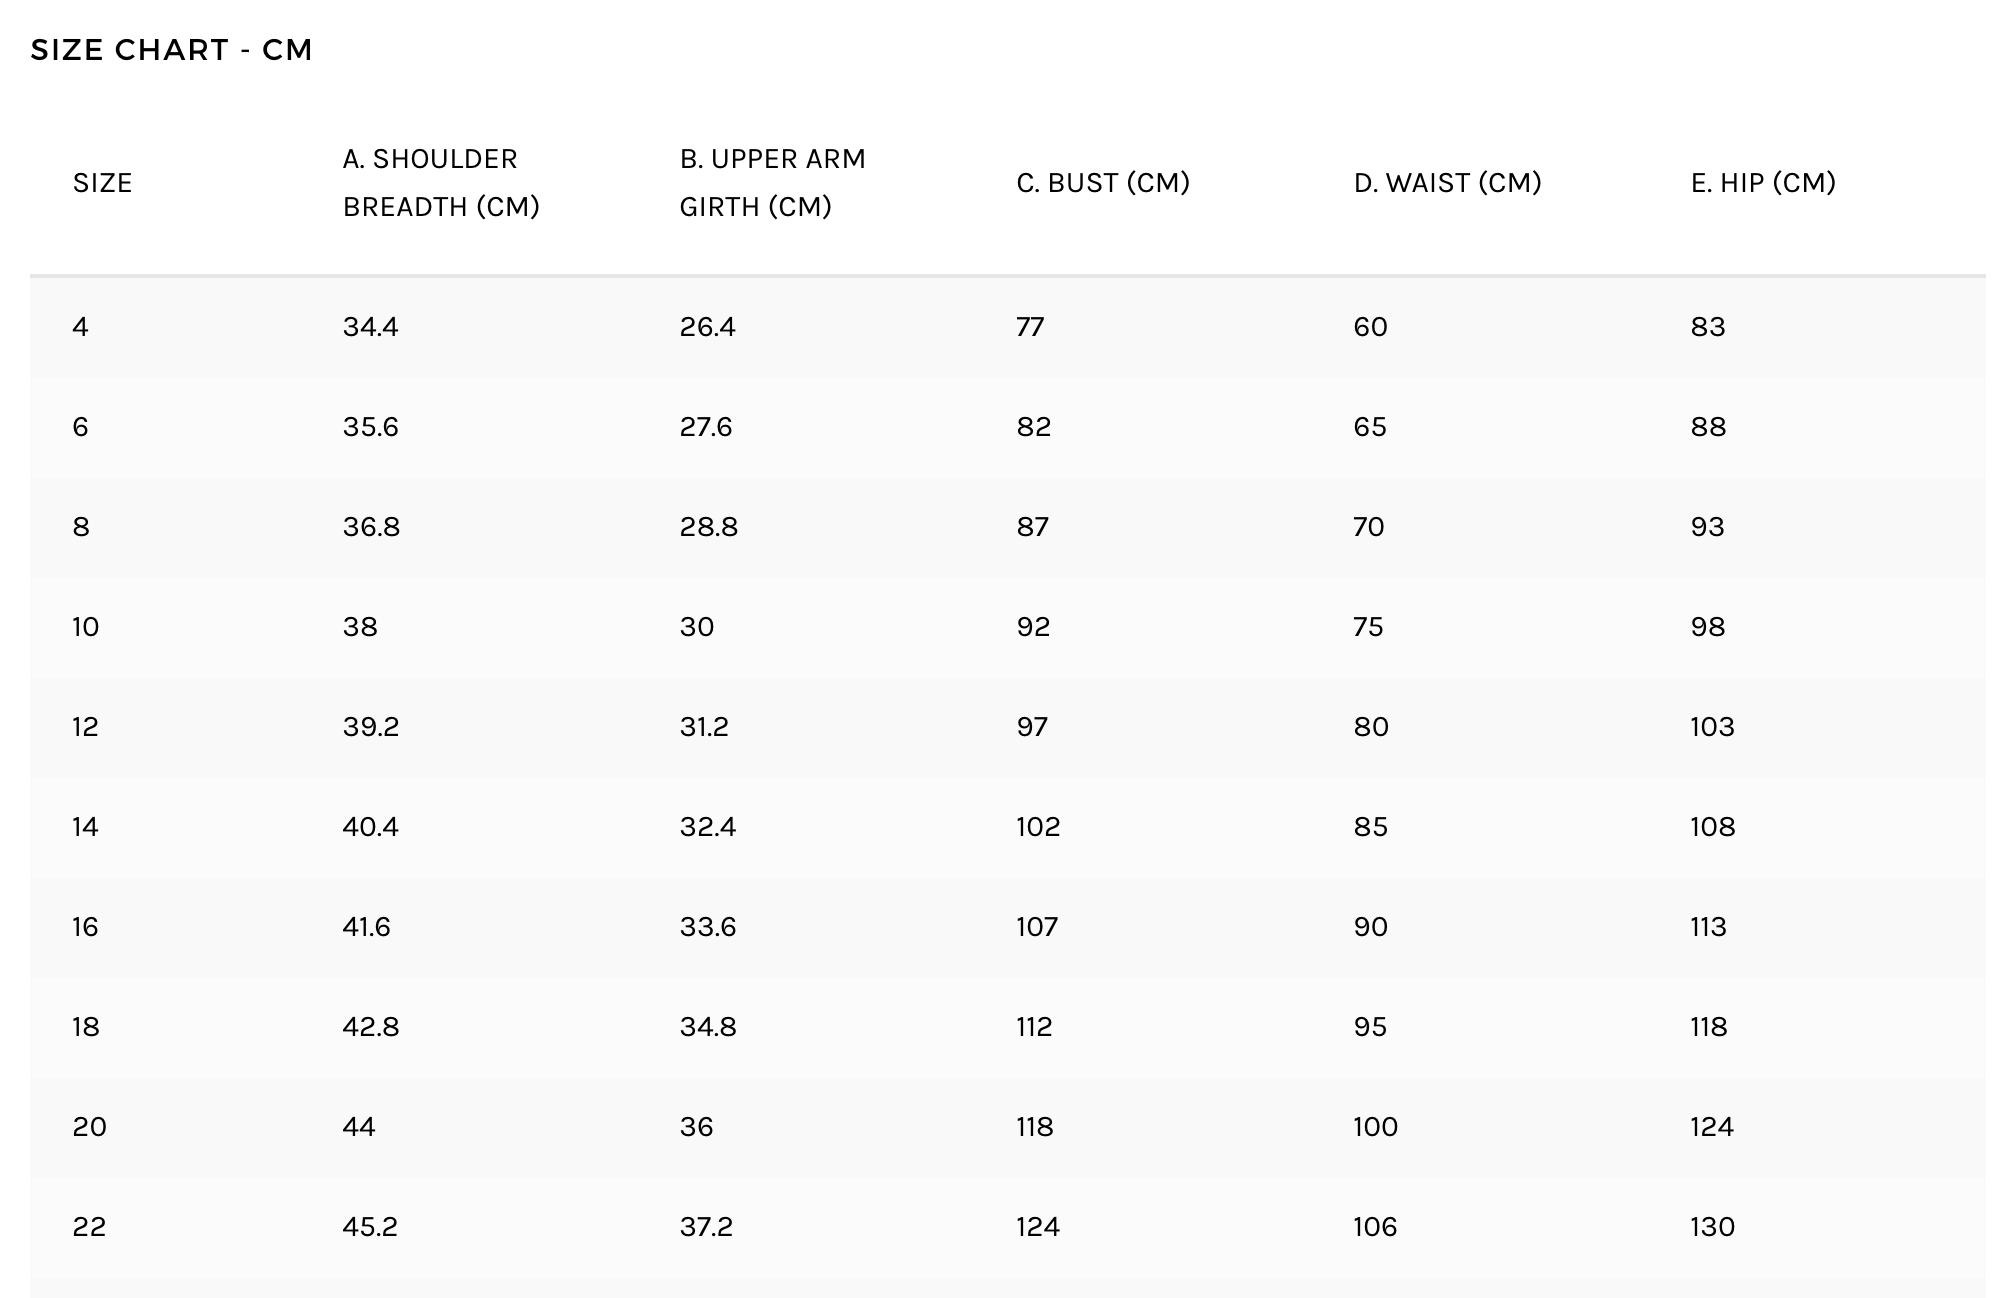Select upper arm girth value 36
This screenshot has height=1298, width=2016.
tap(696, 1127)
